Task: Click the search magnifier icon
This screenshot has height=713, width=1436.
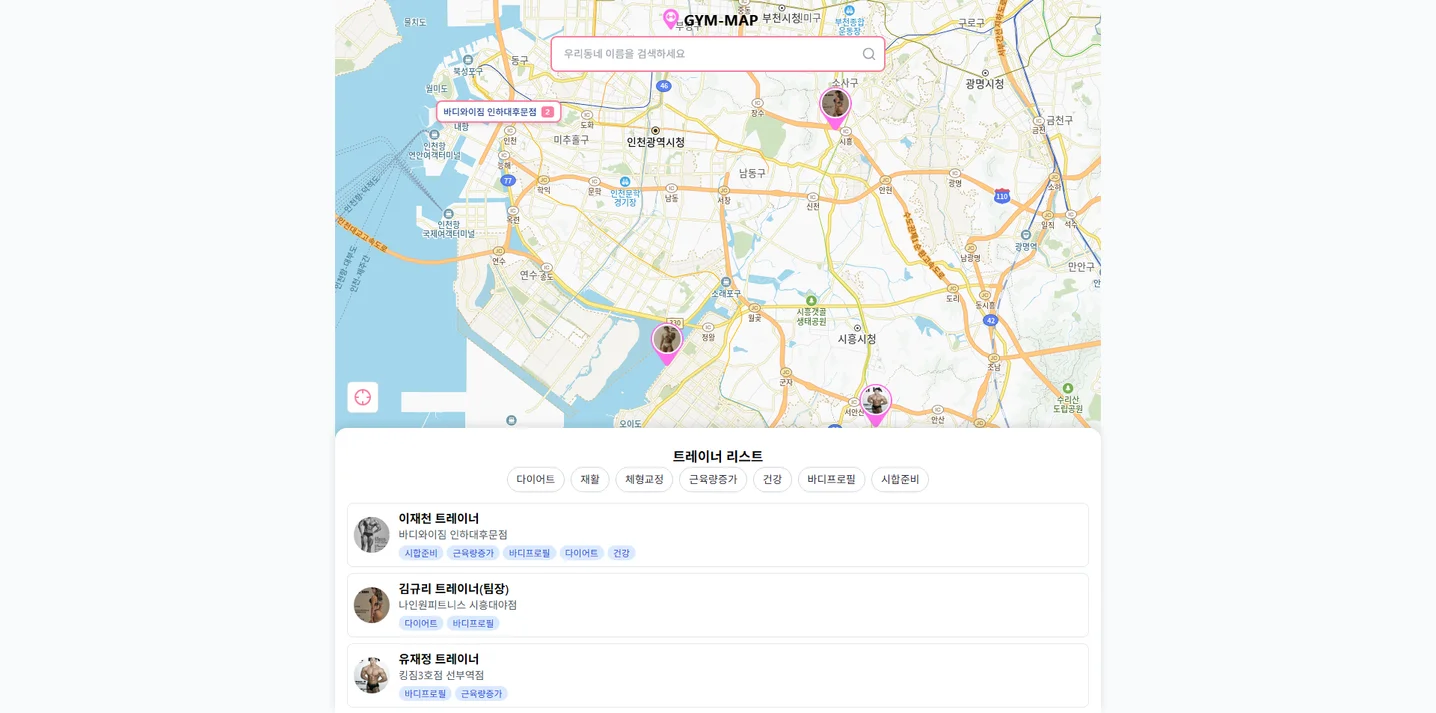Action: [867, 54]
